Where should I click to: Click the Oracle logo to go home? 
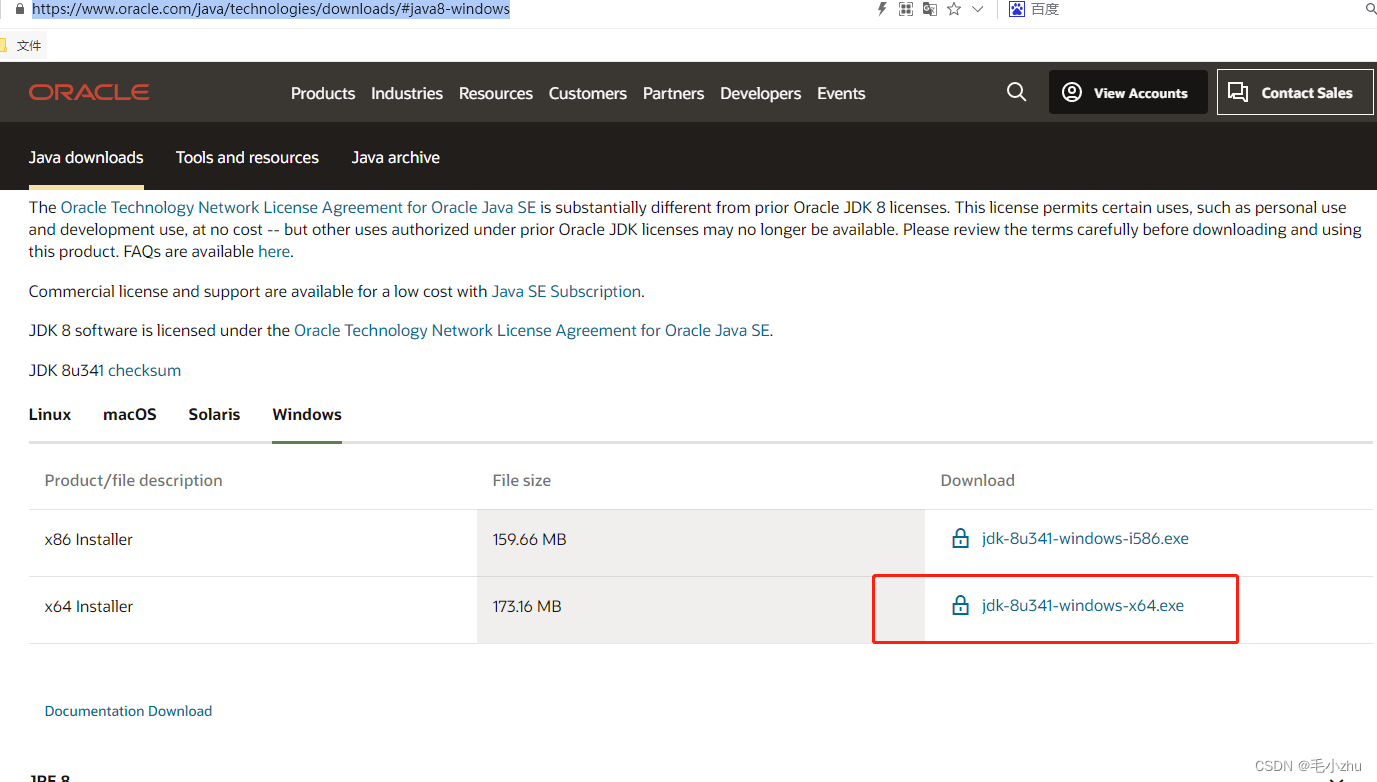[x=88, y=92]
